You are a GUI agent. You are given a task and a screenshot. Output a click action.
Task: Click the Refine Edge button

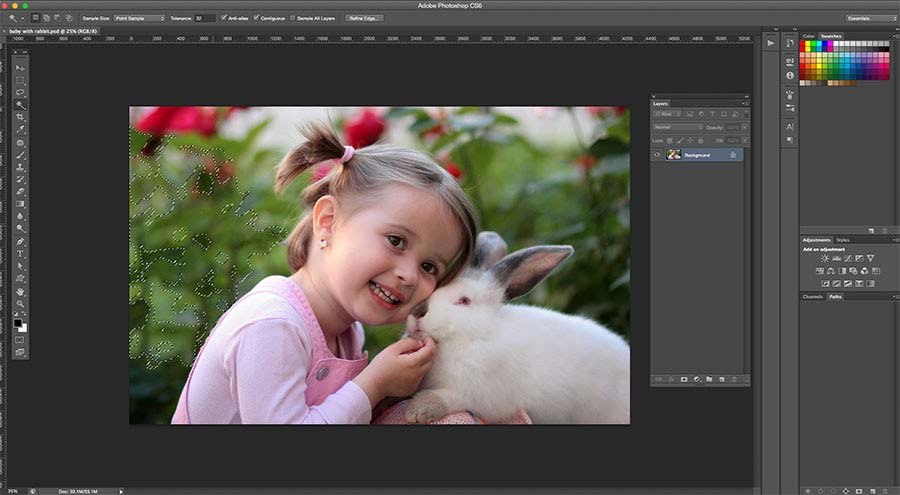click(364, 18)
